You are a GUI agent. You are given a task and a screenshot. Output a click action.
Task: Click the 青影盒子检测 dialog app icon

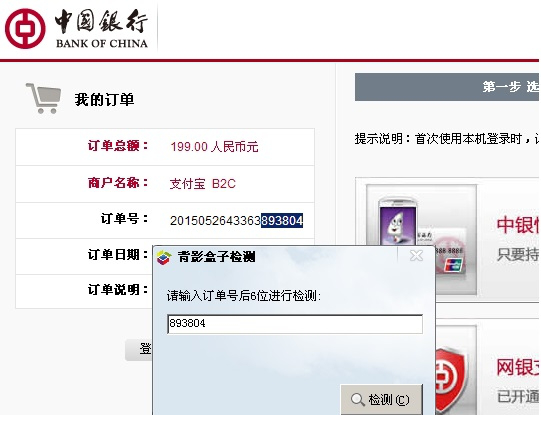click(x=164, y=257)
